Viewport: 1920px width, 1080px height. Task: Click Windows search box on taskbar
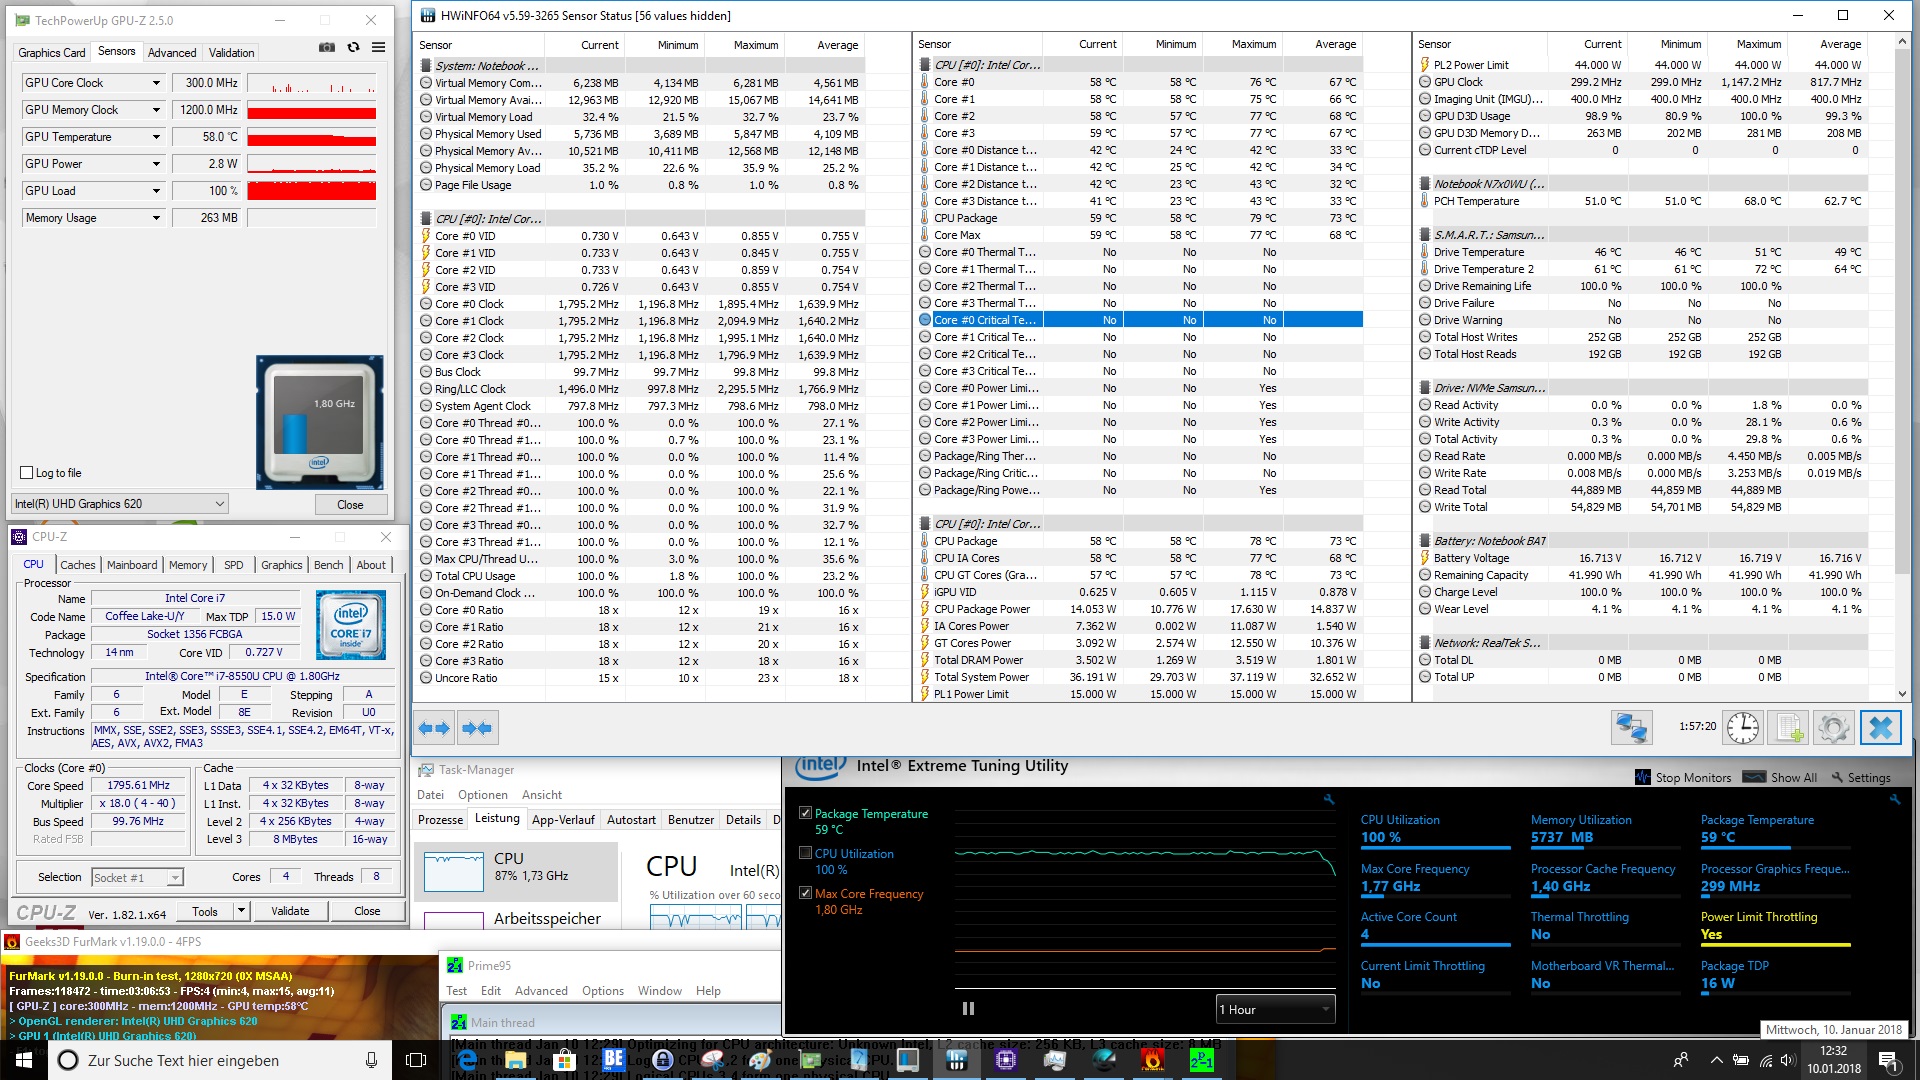(x=218, y=1060)
